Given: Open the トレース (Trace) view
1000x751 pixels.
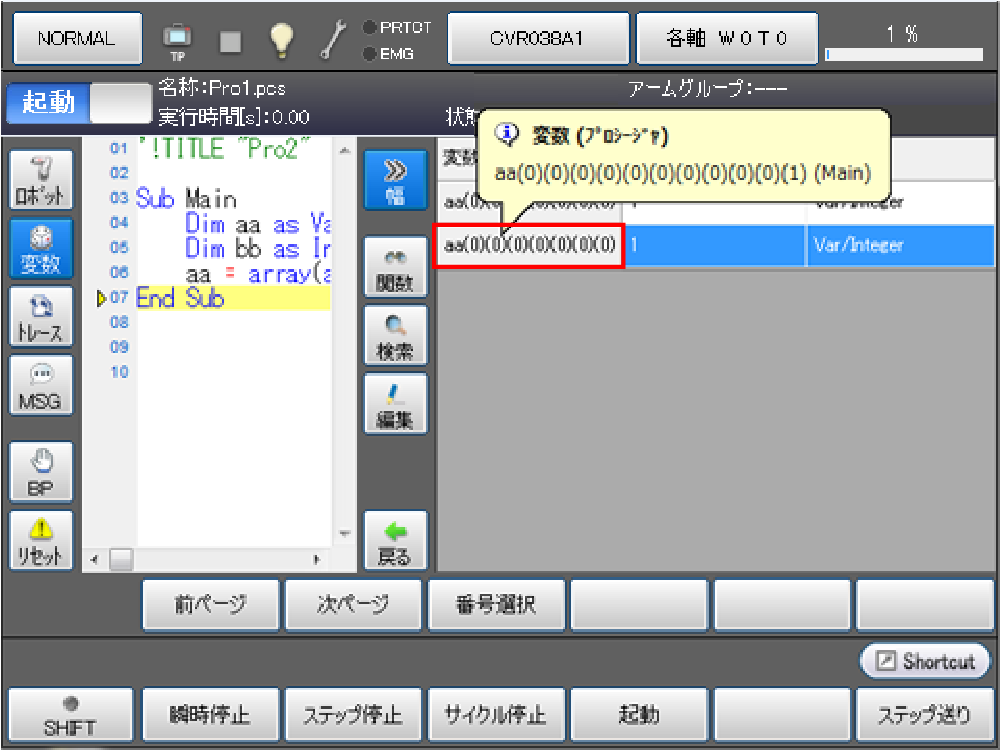Looking at the screenshot, I should [x=41, y=317].
